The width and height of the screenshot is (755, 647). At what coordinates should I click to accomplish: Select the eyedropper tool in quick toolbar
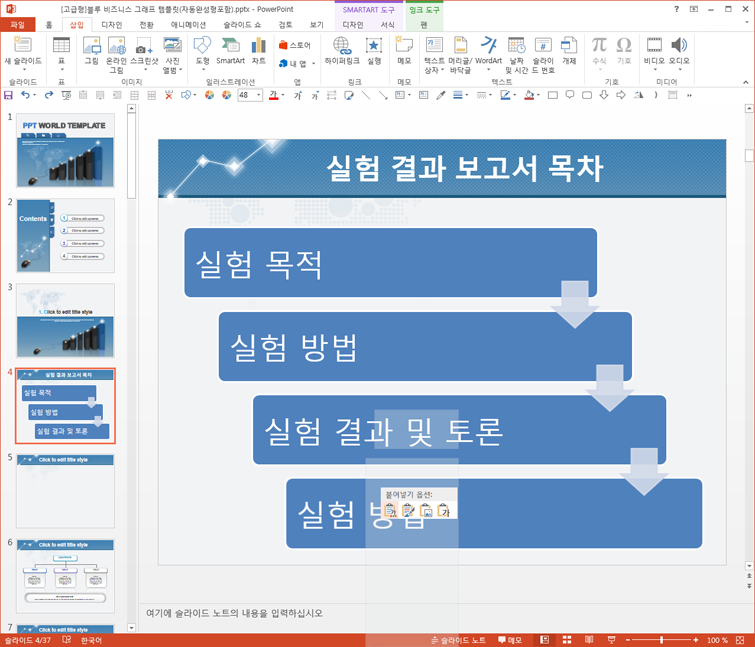[440, 95]
